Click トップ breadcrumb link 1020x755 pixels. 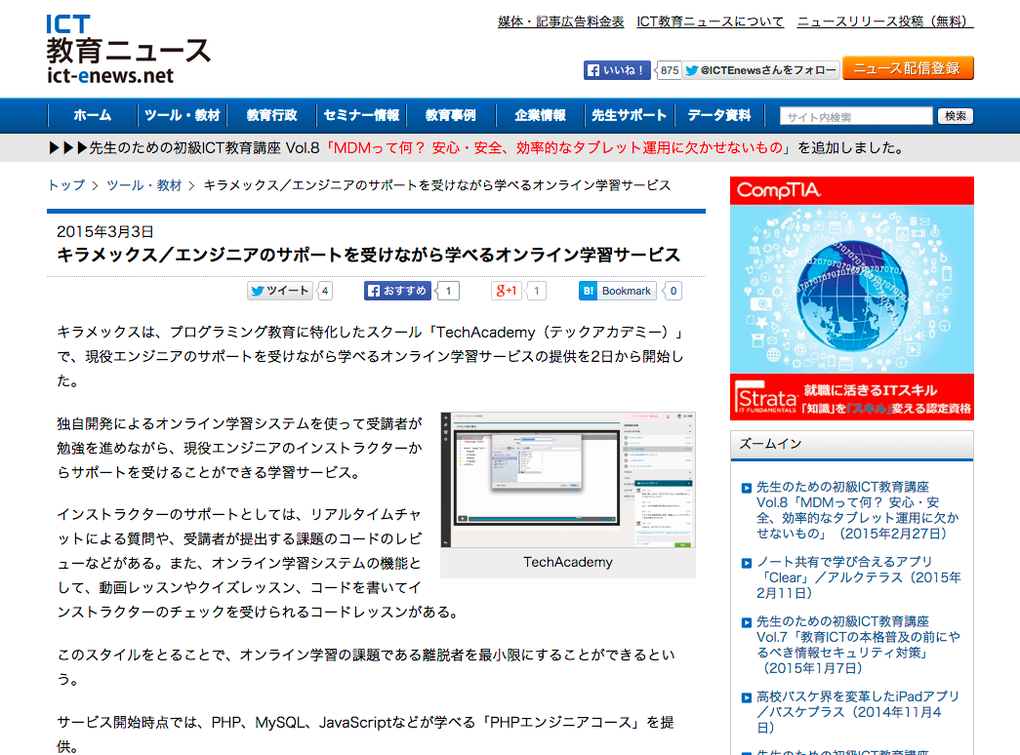(66, 185)
